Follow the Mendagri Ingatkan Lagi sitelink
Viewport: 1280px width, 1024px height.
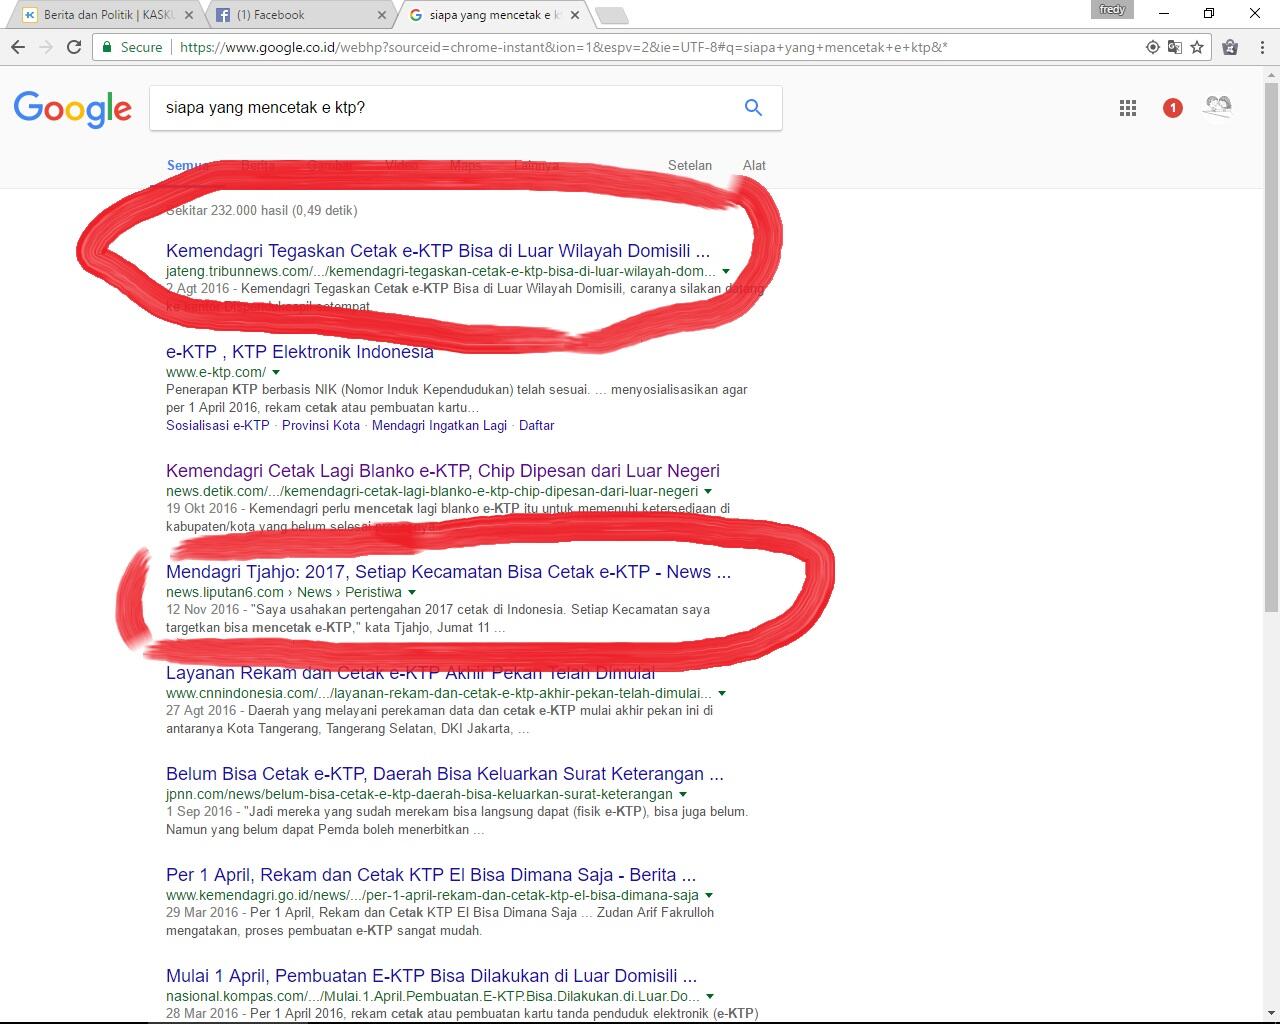tap(439, 425)
